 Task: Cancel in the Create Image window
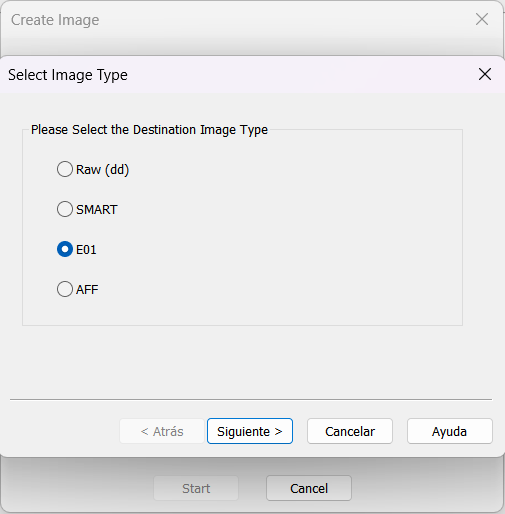click(x=309, y=488)
